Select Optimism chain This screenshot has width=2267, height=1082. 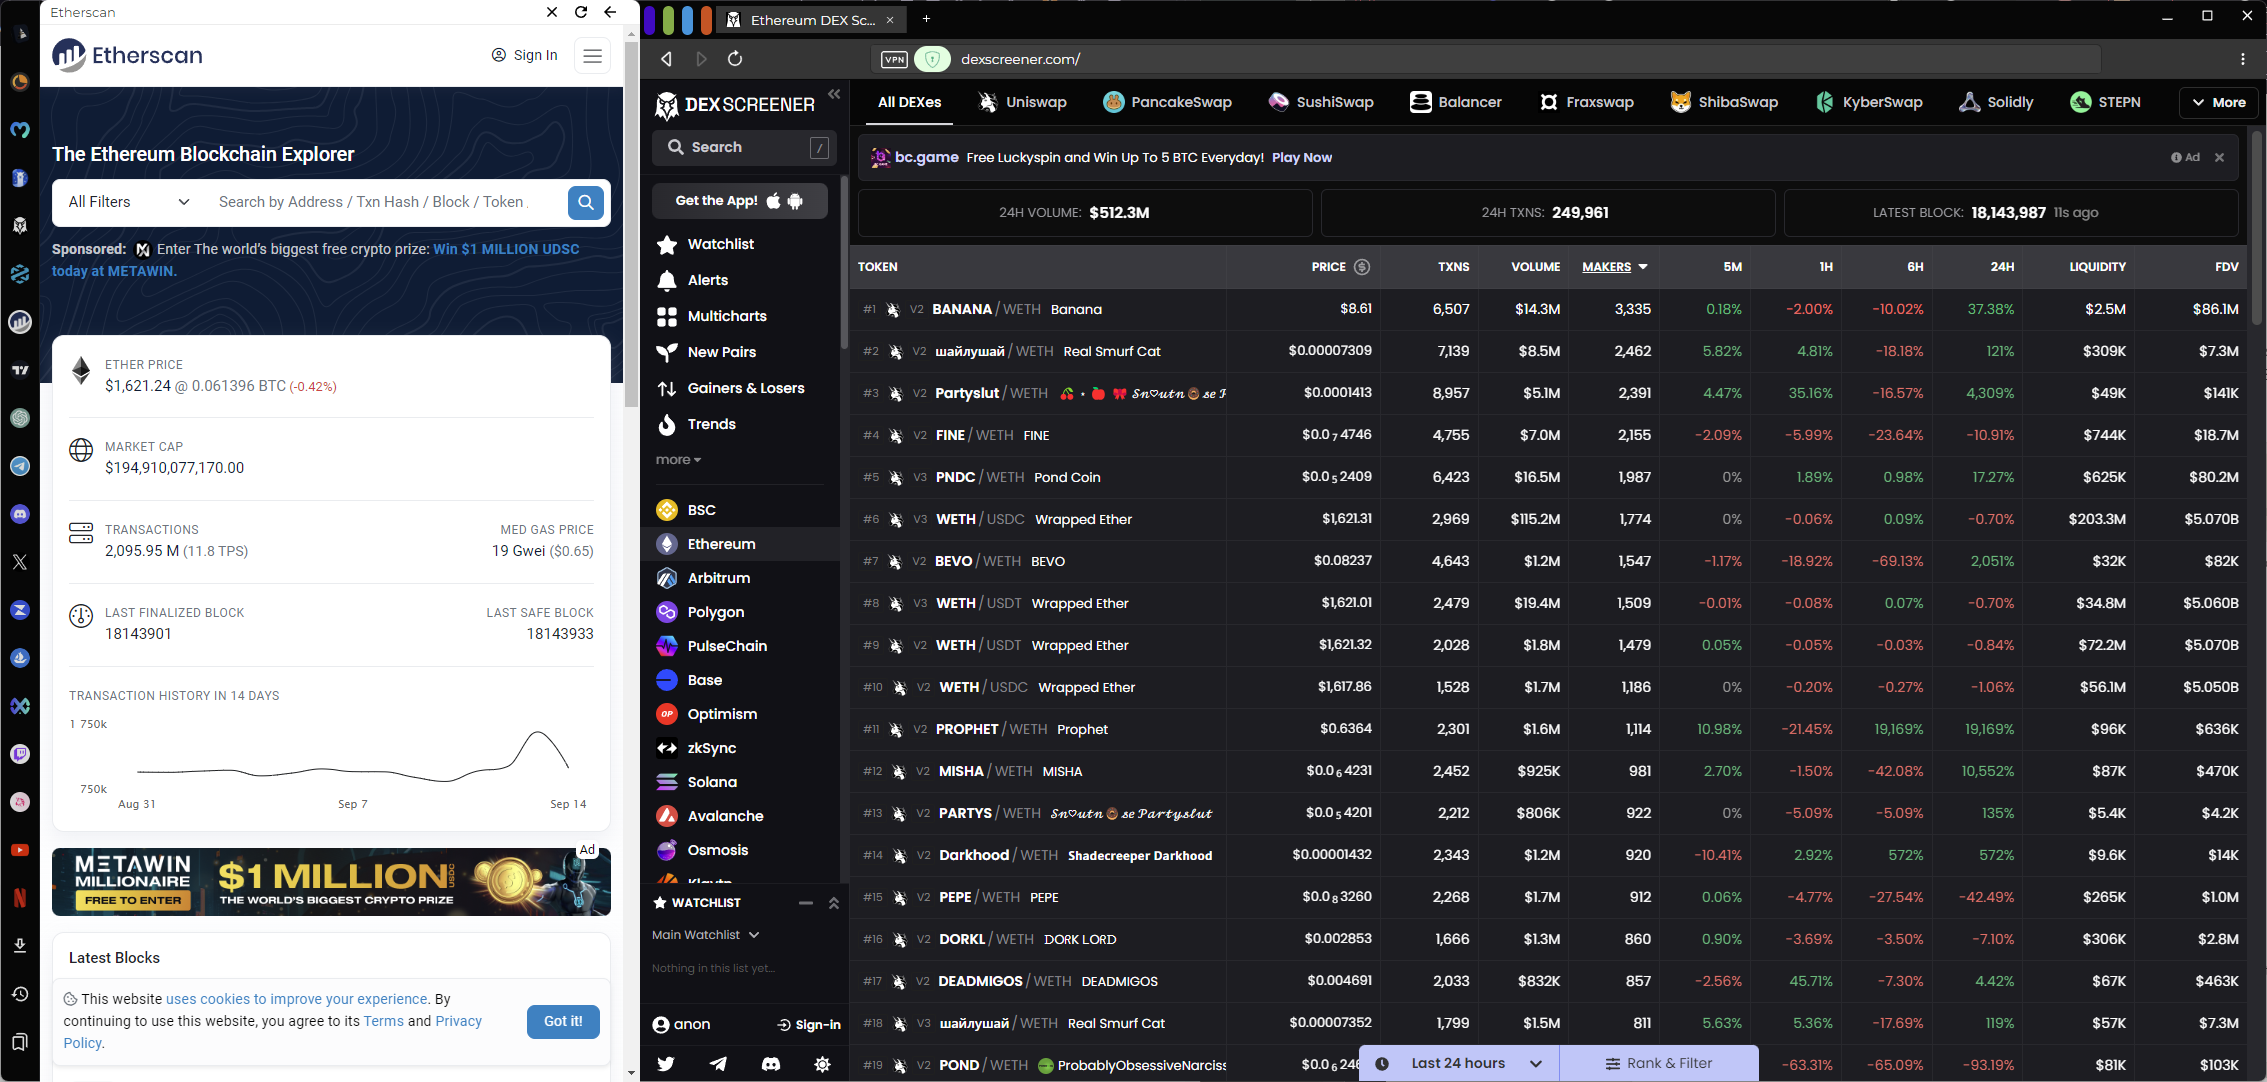pos(722,714)
